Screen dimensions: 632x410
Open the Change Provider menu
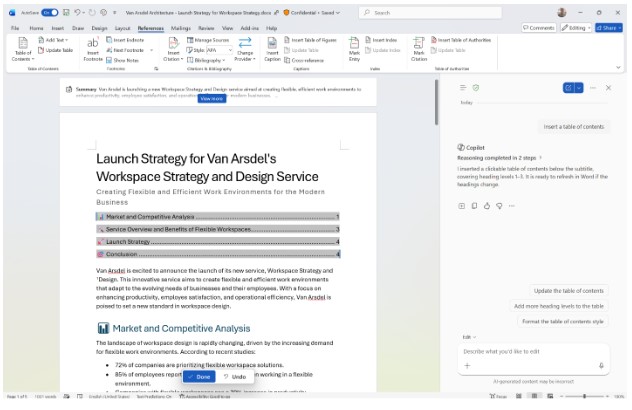245,50
